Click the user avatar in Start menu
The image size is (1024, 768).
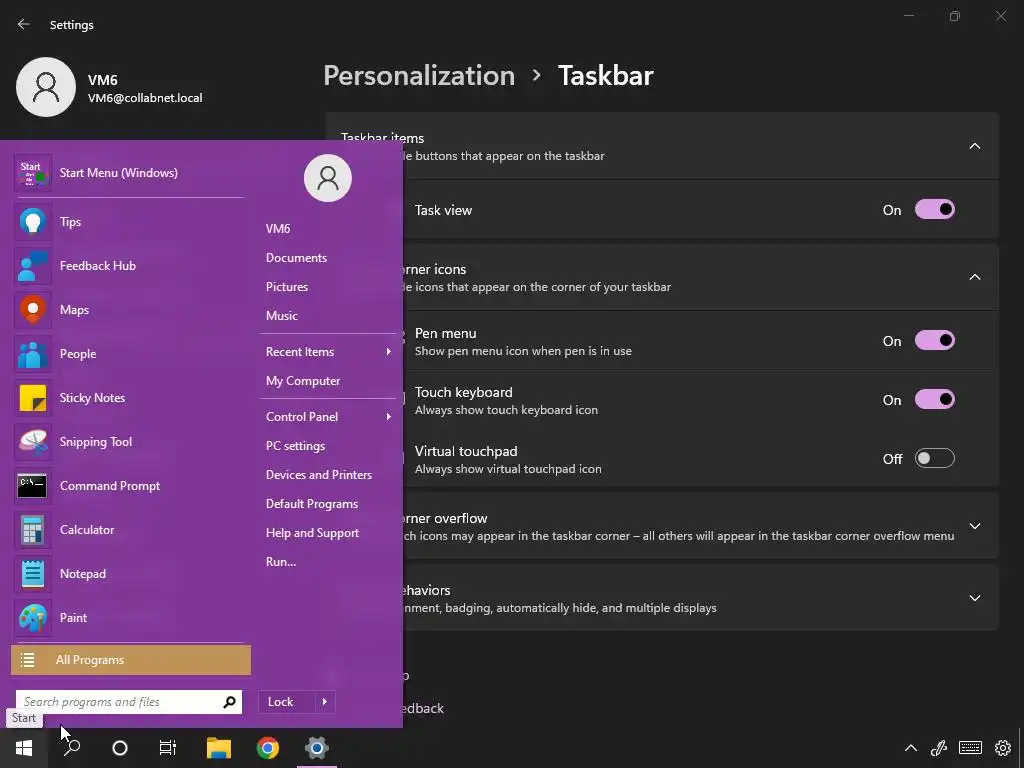pos(328,178)
